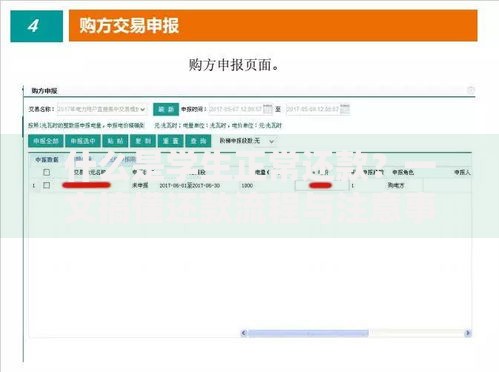
Task: Click the horizontal scrollbar thumb
Action: coord(308,333)
